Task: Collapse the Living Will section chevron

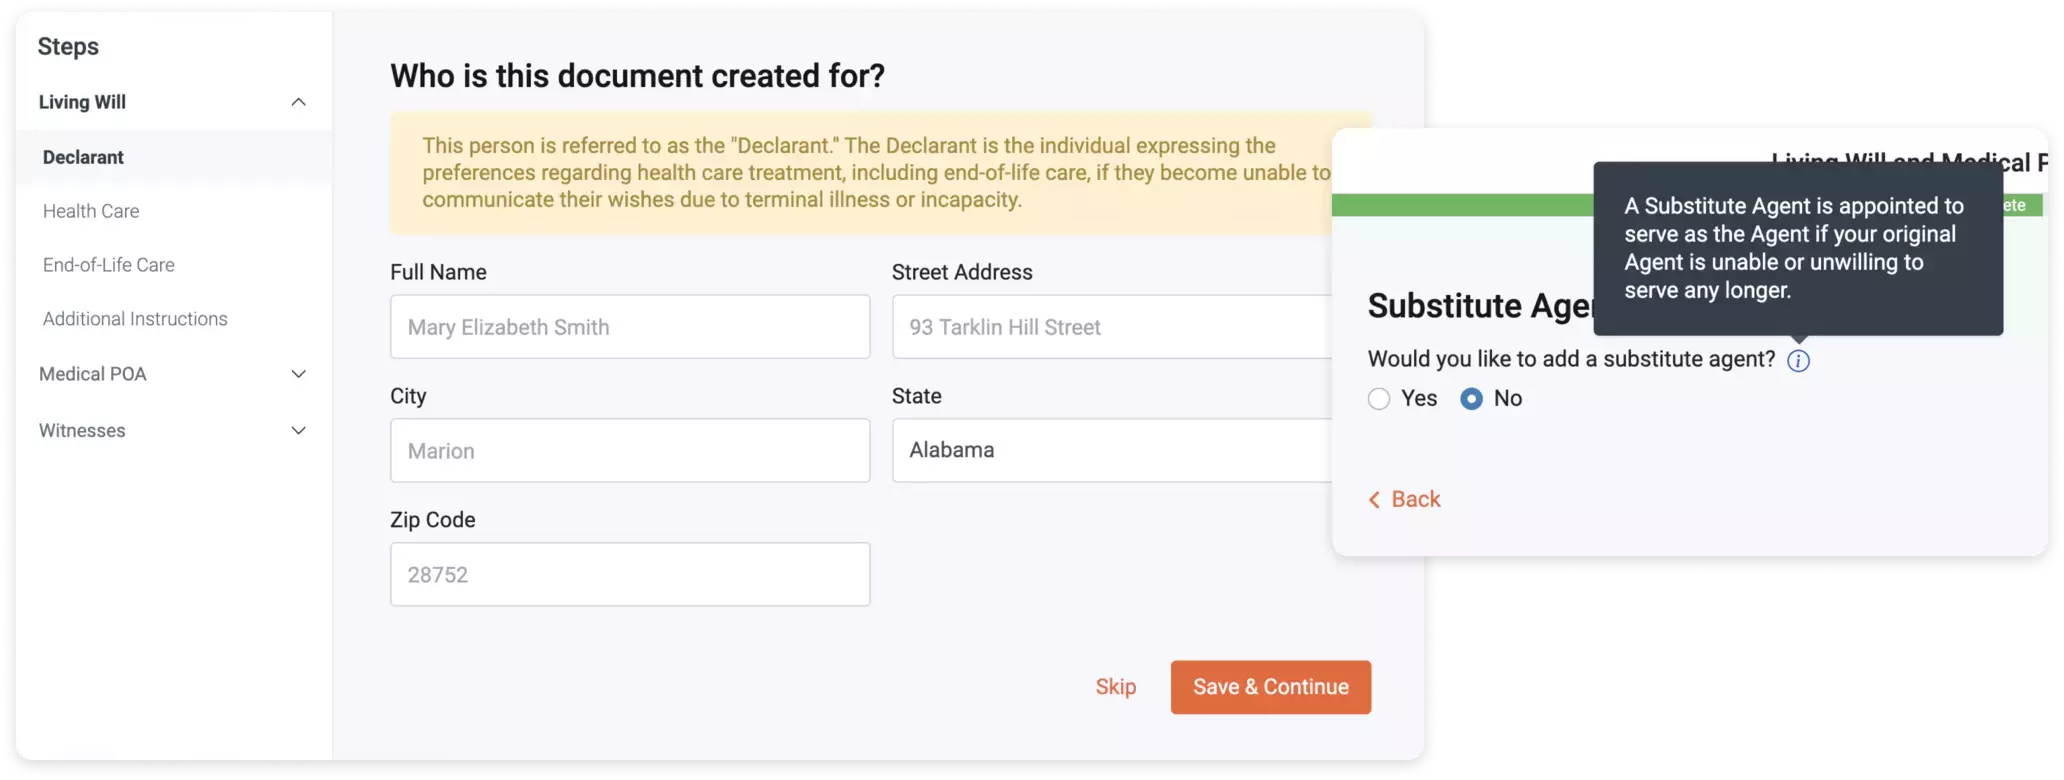Action: click(x=298, y=102)
